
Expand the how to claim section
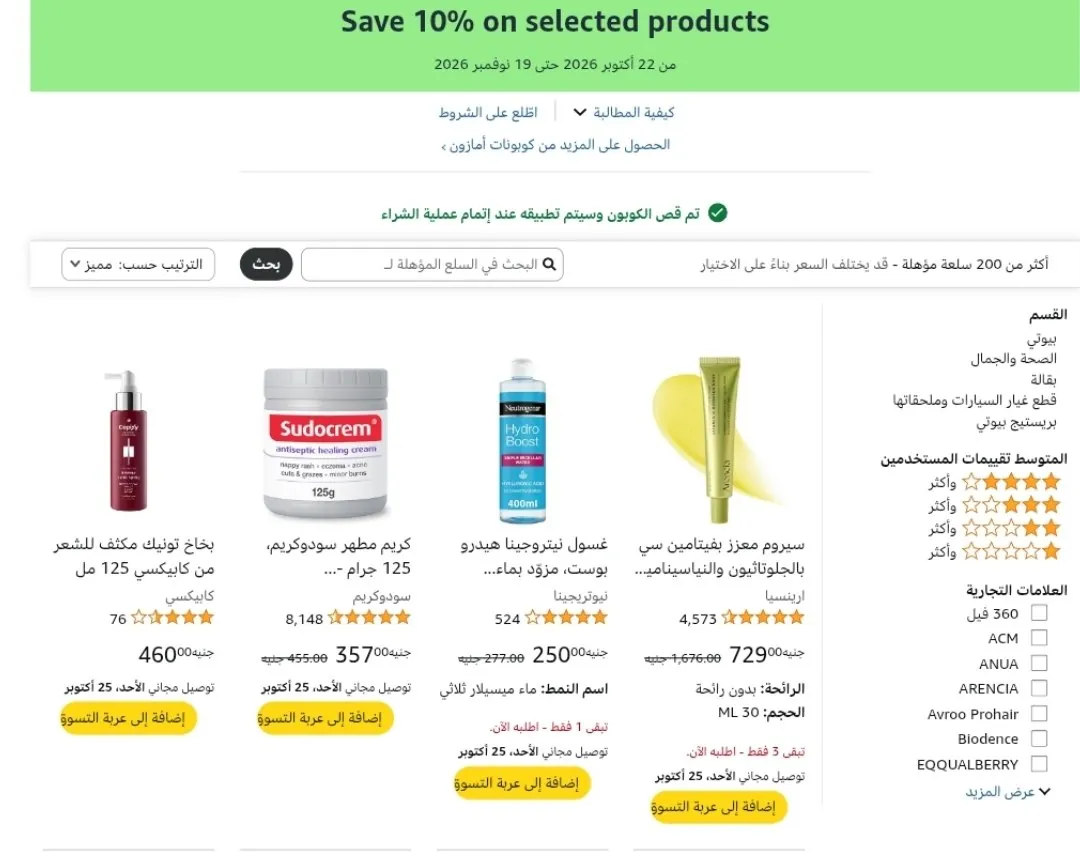(625, 112)
